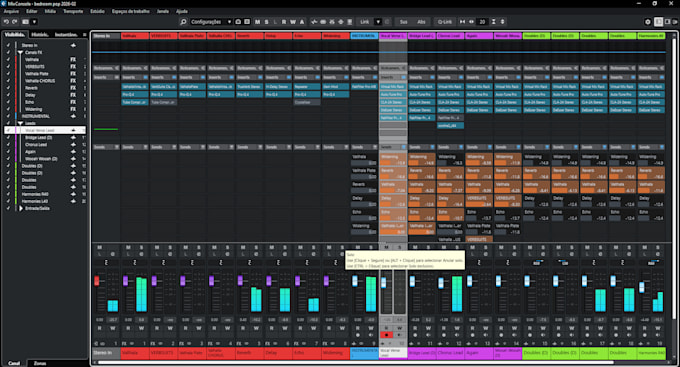Screen dimensions: 680x367
Task: Click the Sus button
Action: pos(403,22)
